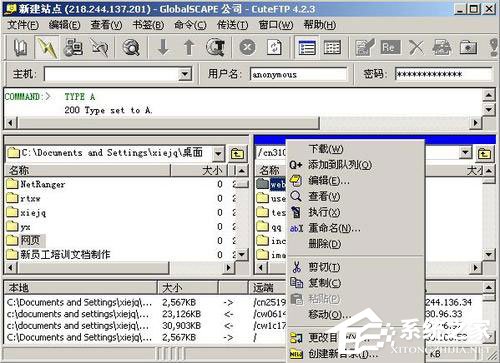Click the queue transfer toolbar icon
Screen dimensions: 500x363
[x=215, y=47]
